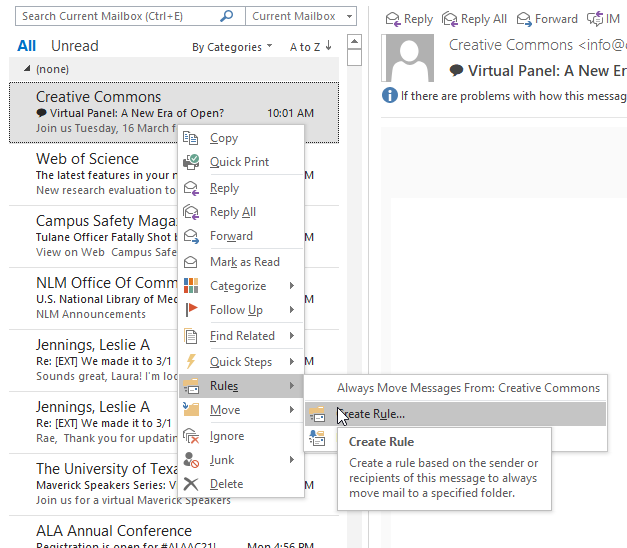This screenshot has height=548, width=627.
Task: Open the Creative Commons Virtual Panel email
Action: pos(174,112)
